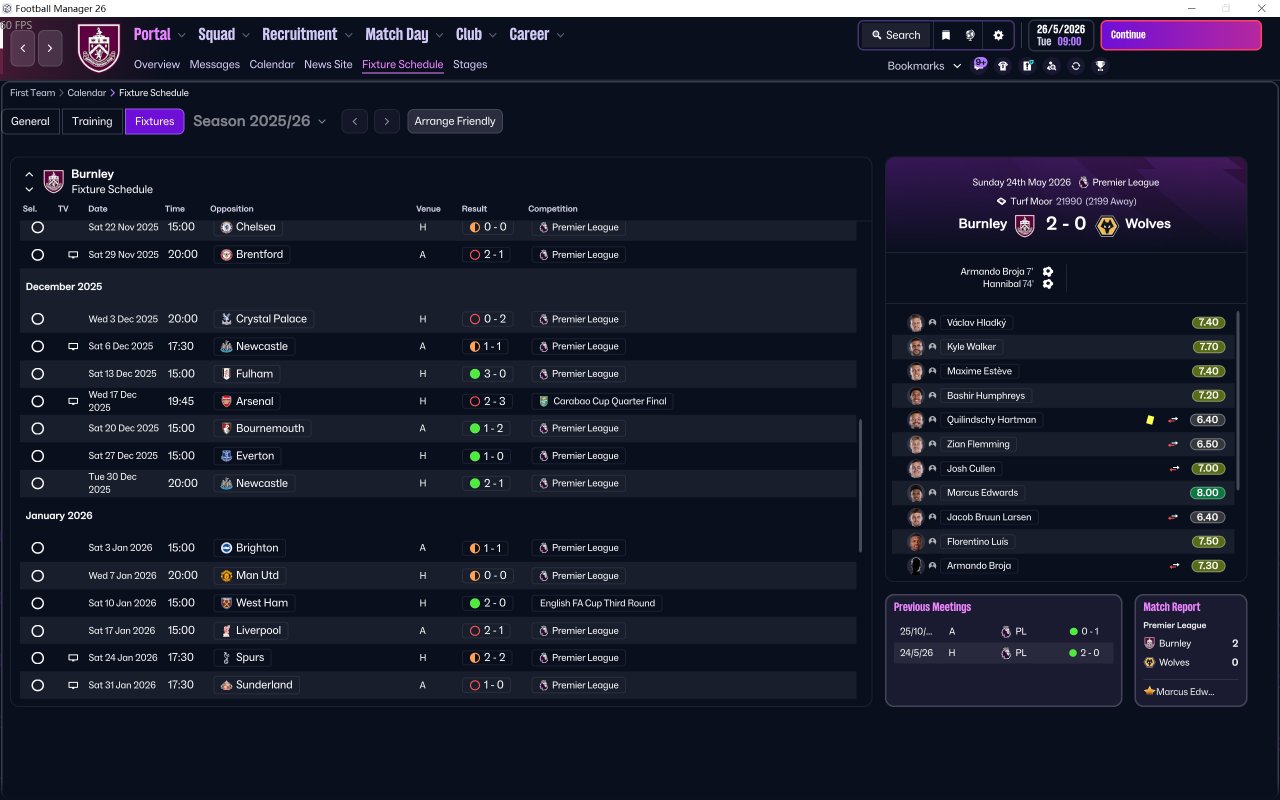Click the Wolves badge in match summary
This screenshot has width=1280, height=800.
coord(1106,224)
